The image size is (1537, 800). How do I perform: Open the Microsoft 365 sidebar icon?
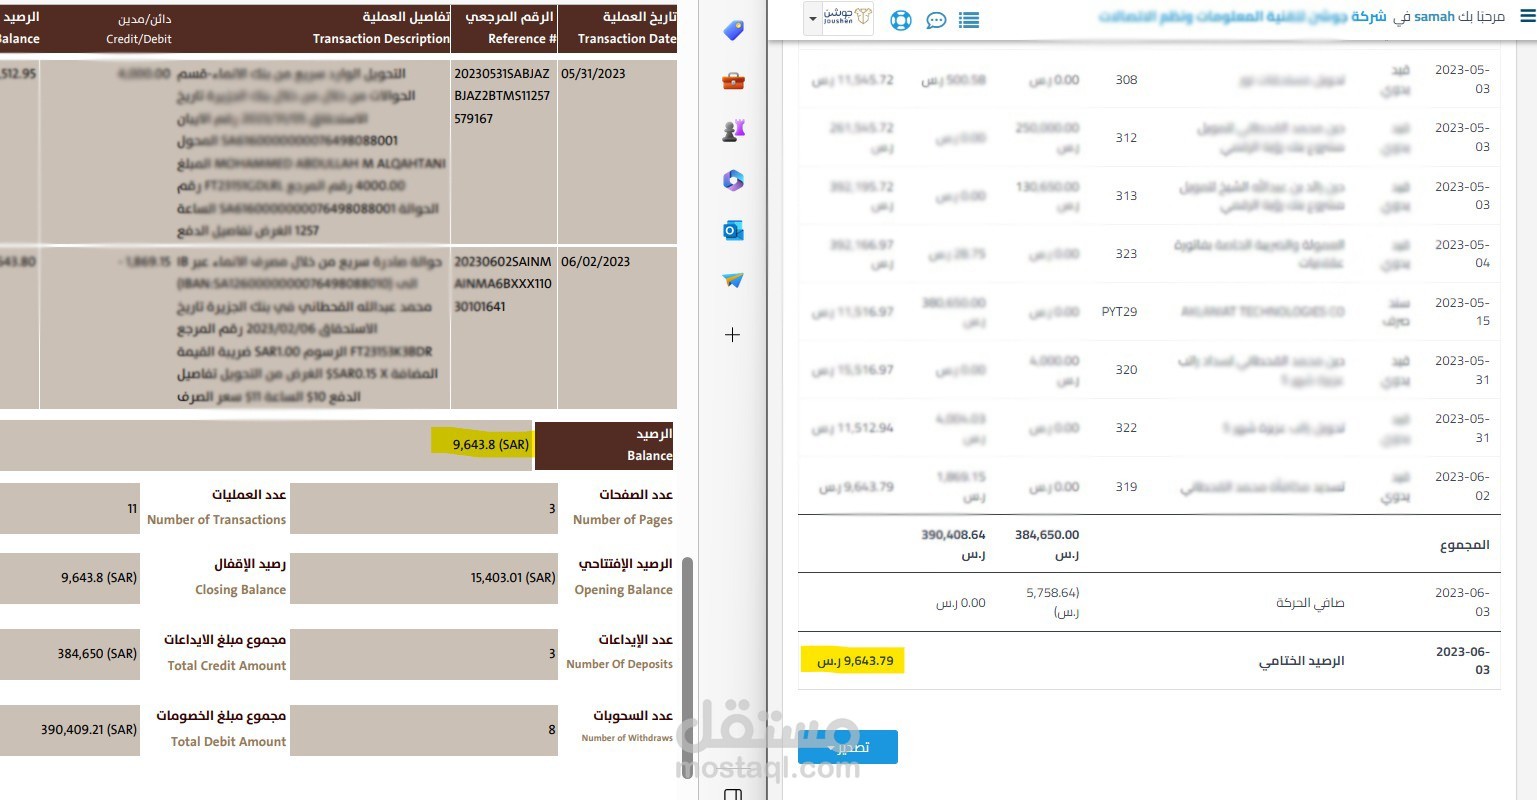point(733,180)
